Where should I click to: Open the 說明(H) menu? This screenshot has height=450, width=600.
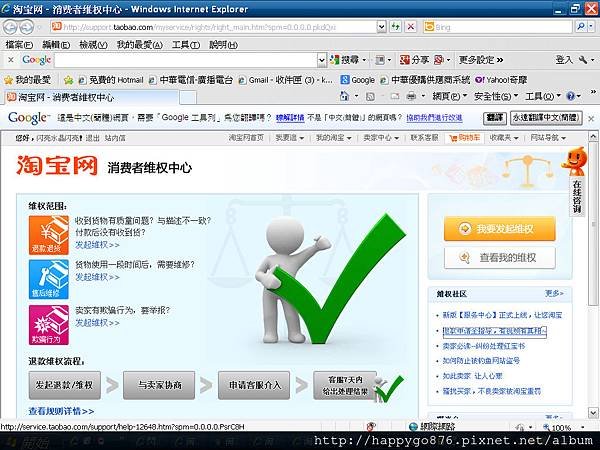click(223, 45)
